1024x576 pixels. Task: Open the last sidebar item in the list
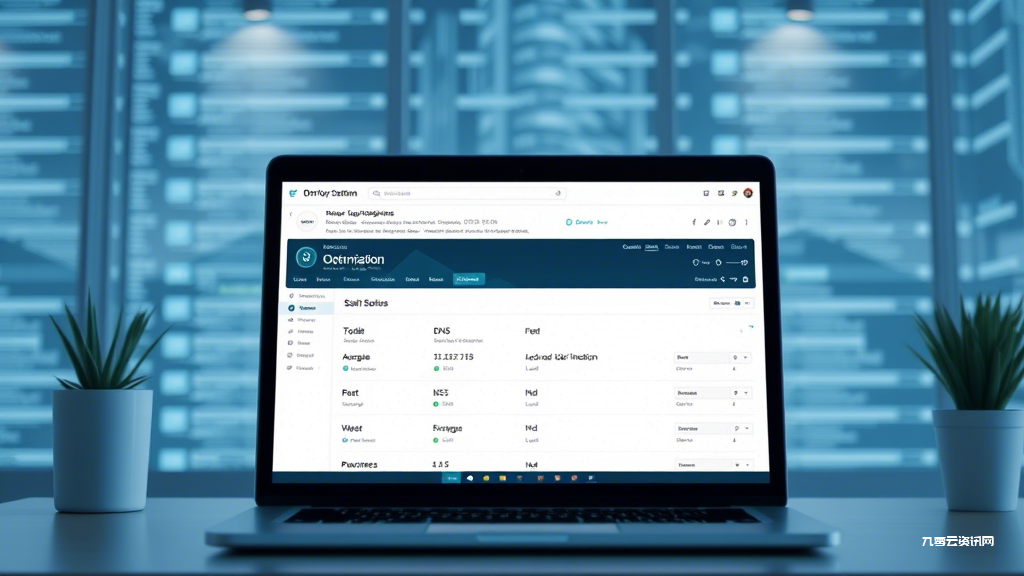pyautogui.click(x=304, y=368)
